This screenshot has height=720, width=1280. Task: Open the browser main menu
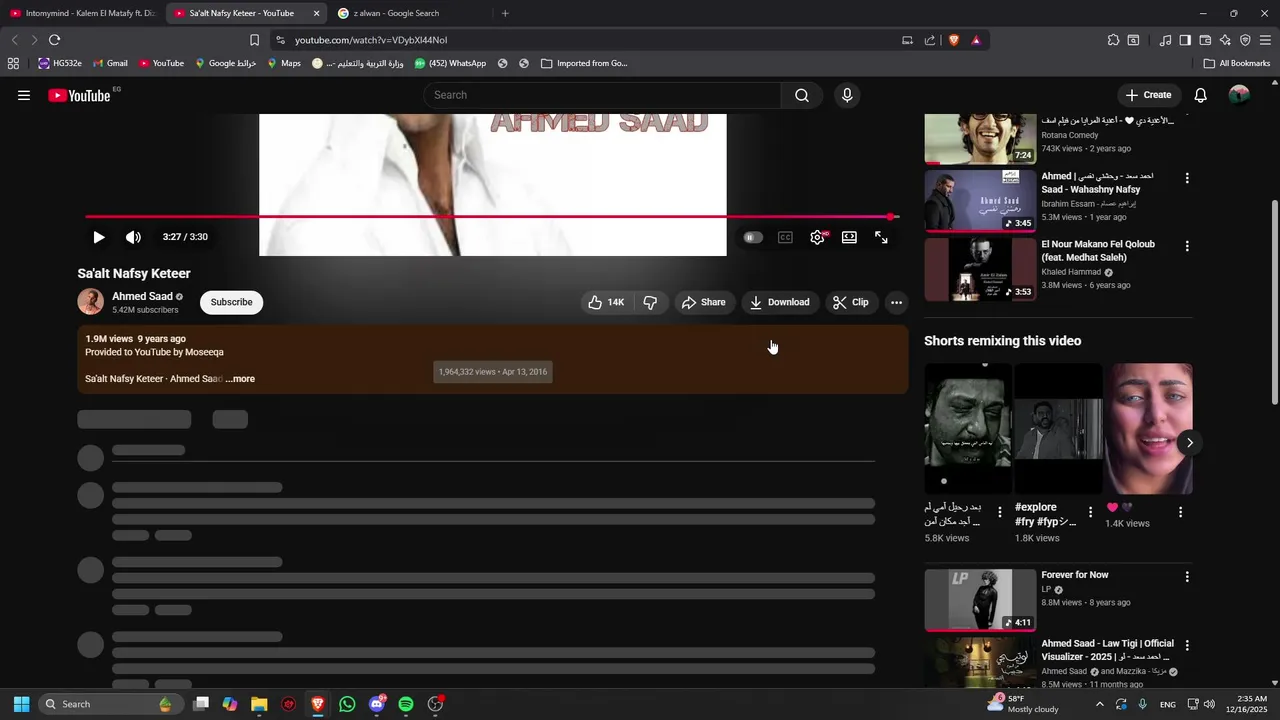(1265, 40)
